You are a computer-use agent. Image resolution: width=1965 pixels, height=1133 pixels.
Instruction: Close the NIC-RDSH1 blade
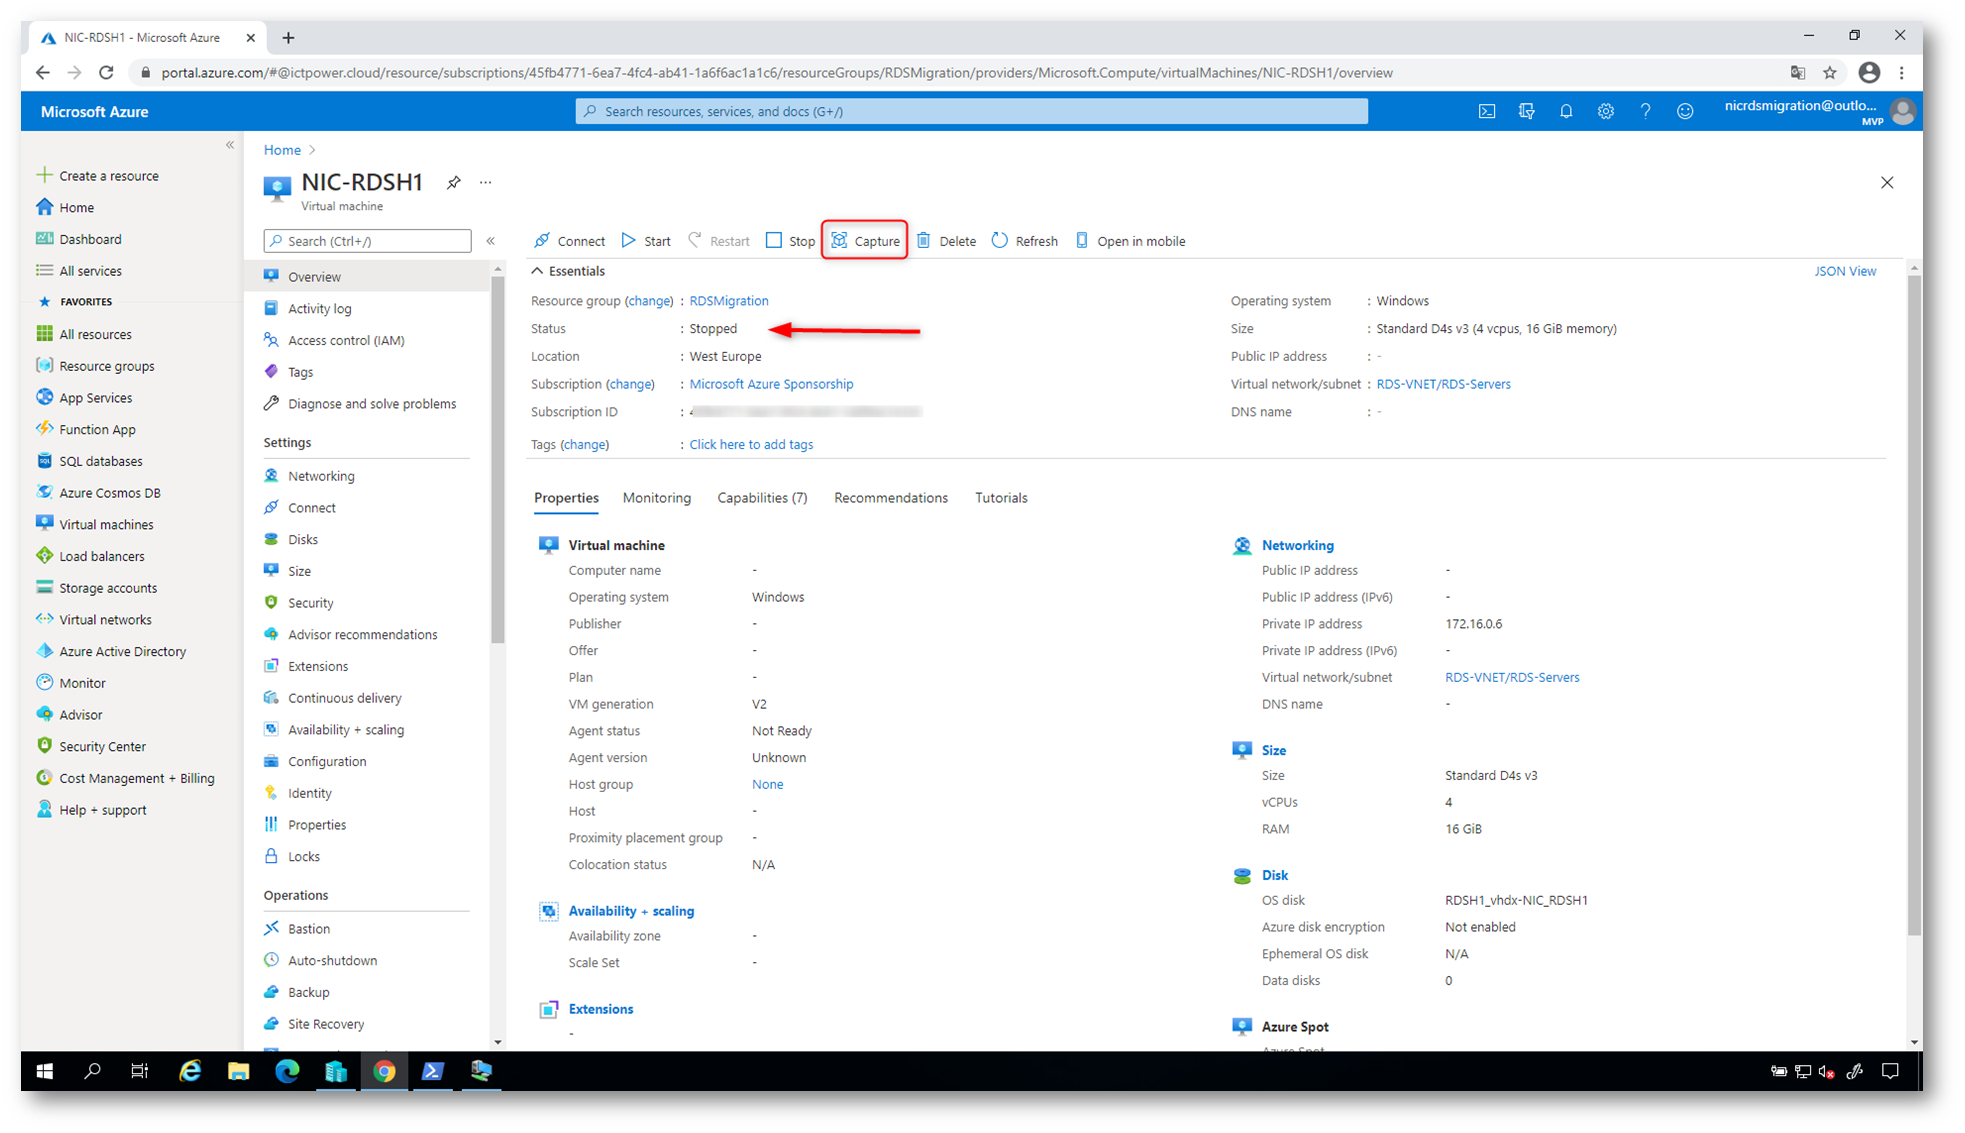click(1887, 183)
